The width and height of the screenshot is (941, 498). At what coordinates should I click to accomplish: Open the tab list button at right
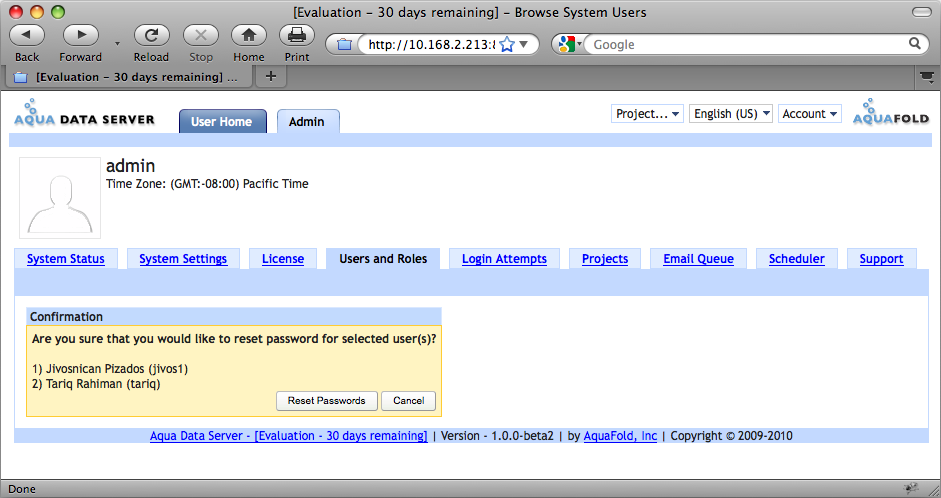pyautogui.click(x=927, y=76)
